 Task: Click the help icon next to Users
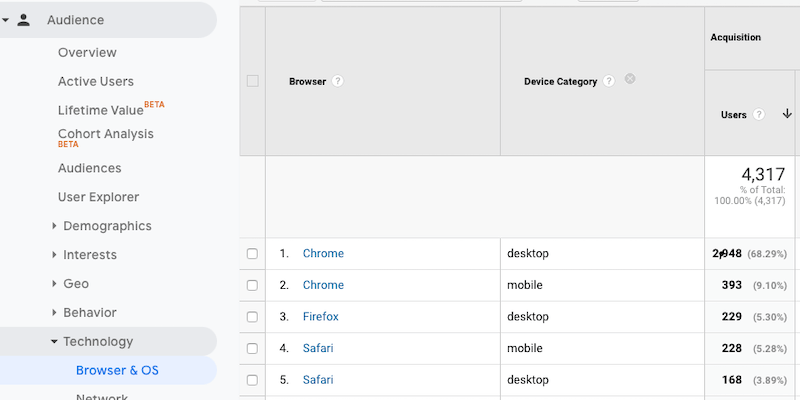(x=759, y=115)
